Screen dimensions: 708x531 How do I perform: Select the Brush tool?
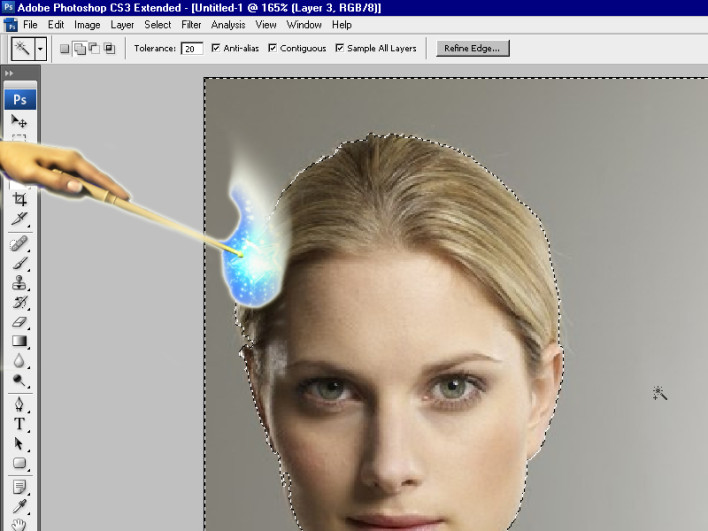[x=19, y=263]
